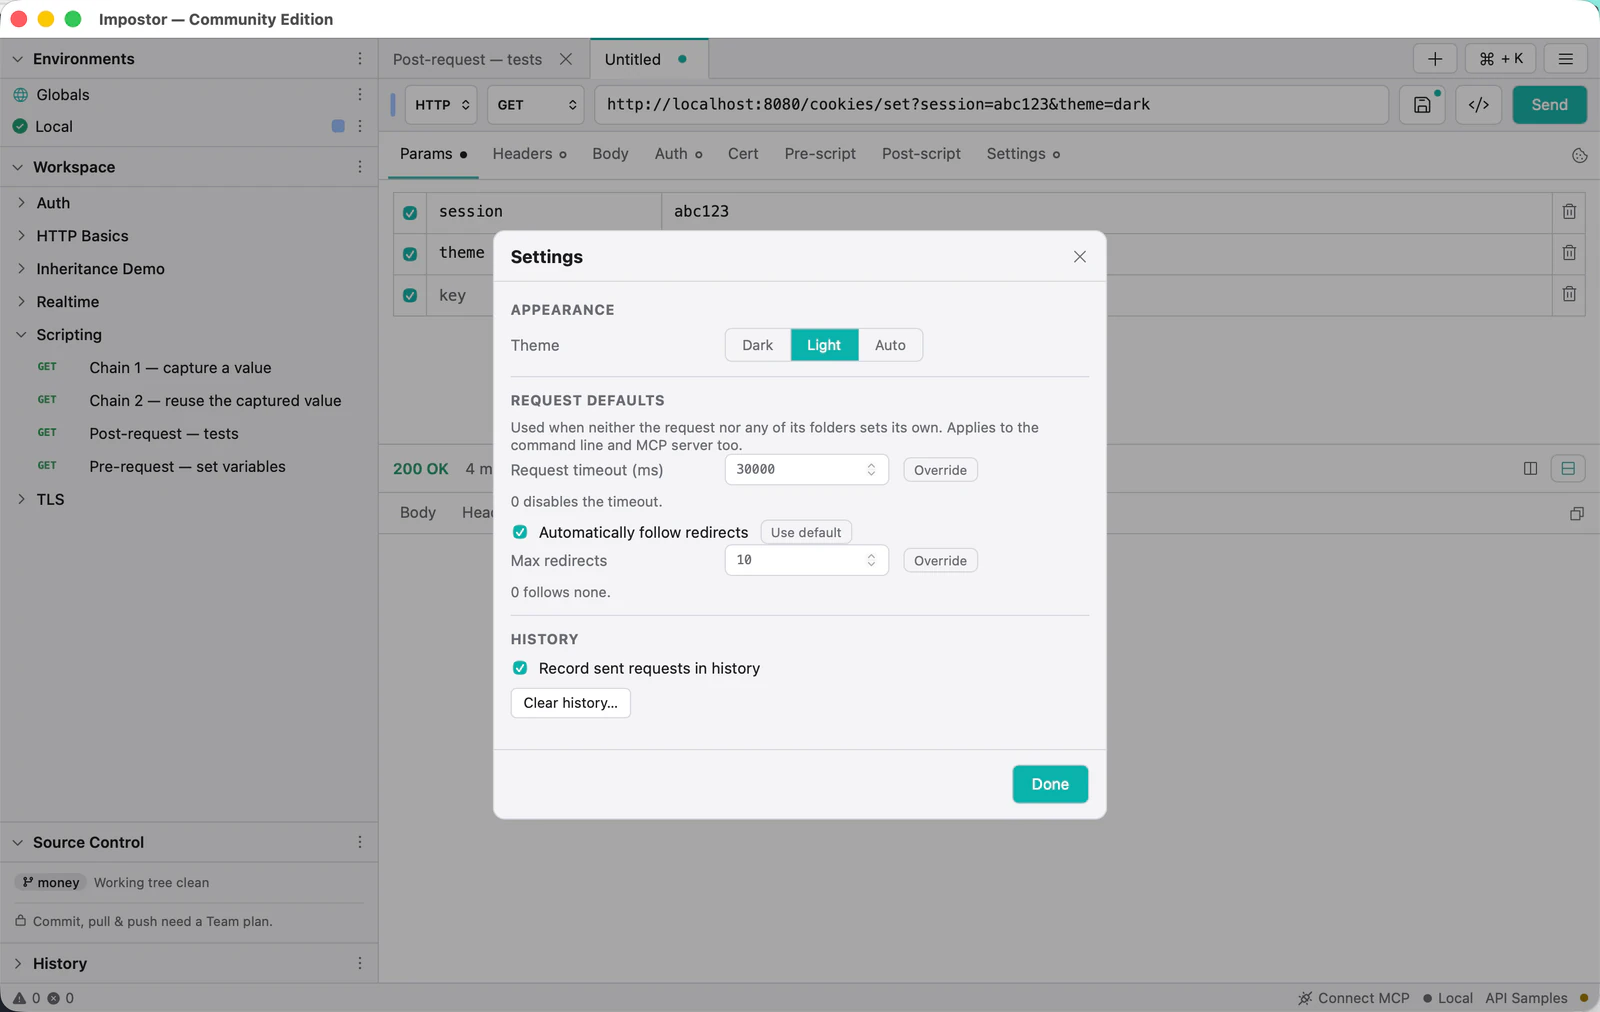Click Override next to Request timeout

[x=940, y=470]
